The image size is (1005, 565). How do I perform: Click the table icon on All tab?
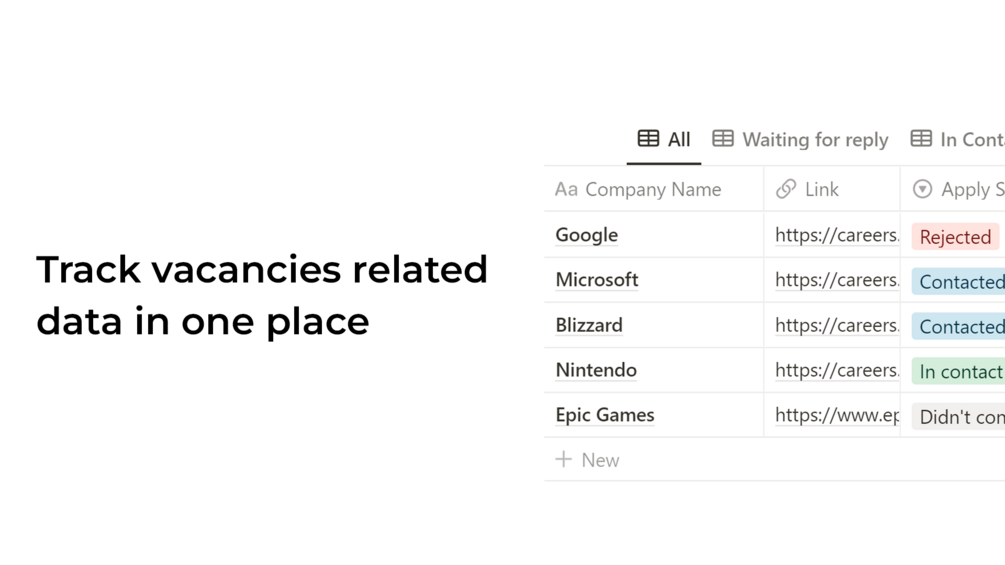point(648,139)
